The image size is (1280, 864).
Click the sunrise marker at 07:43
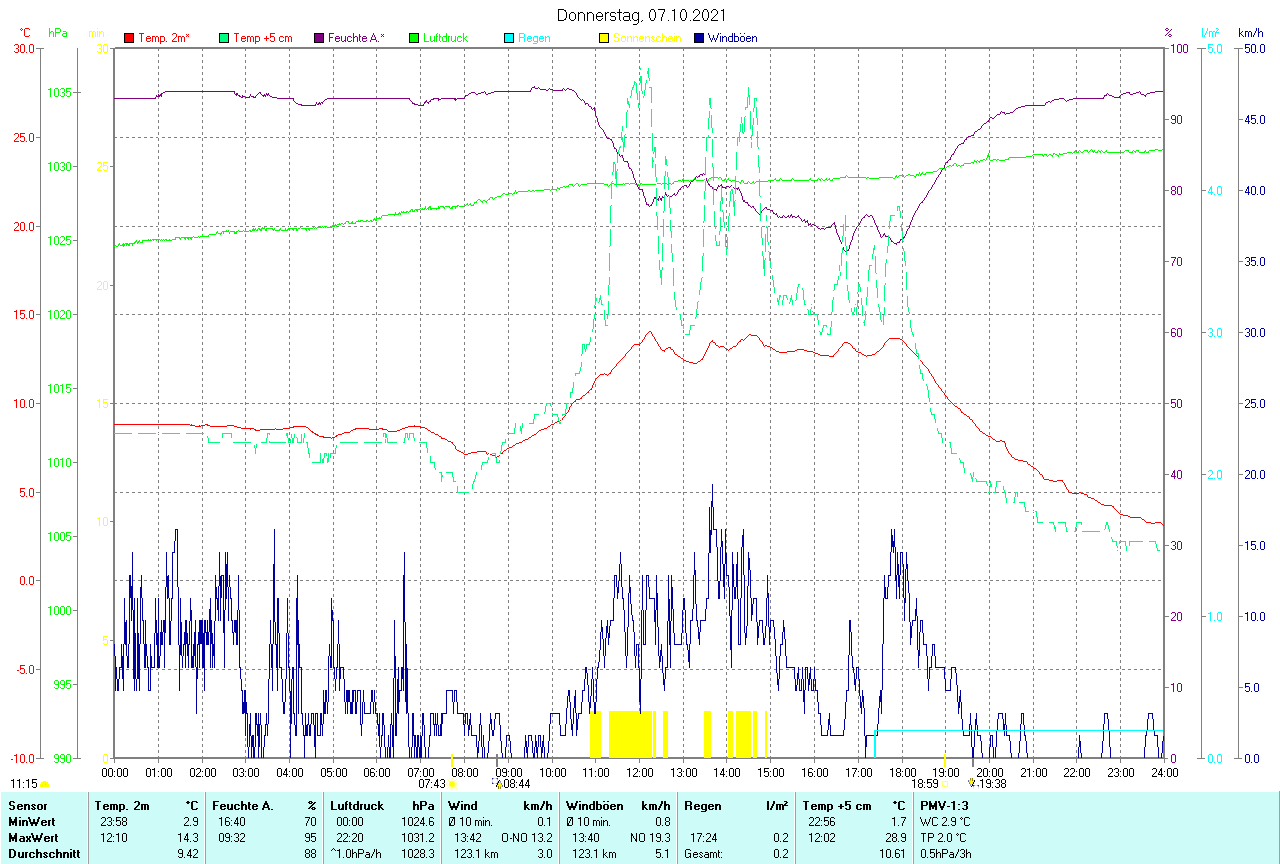coord(452,784)
